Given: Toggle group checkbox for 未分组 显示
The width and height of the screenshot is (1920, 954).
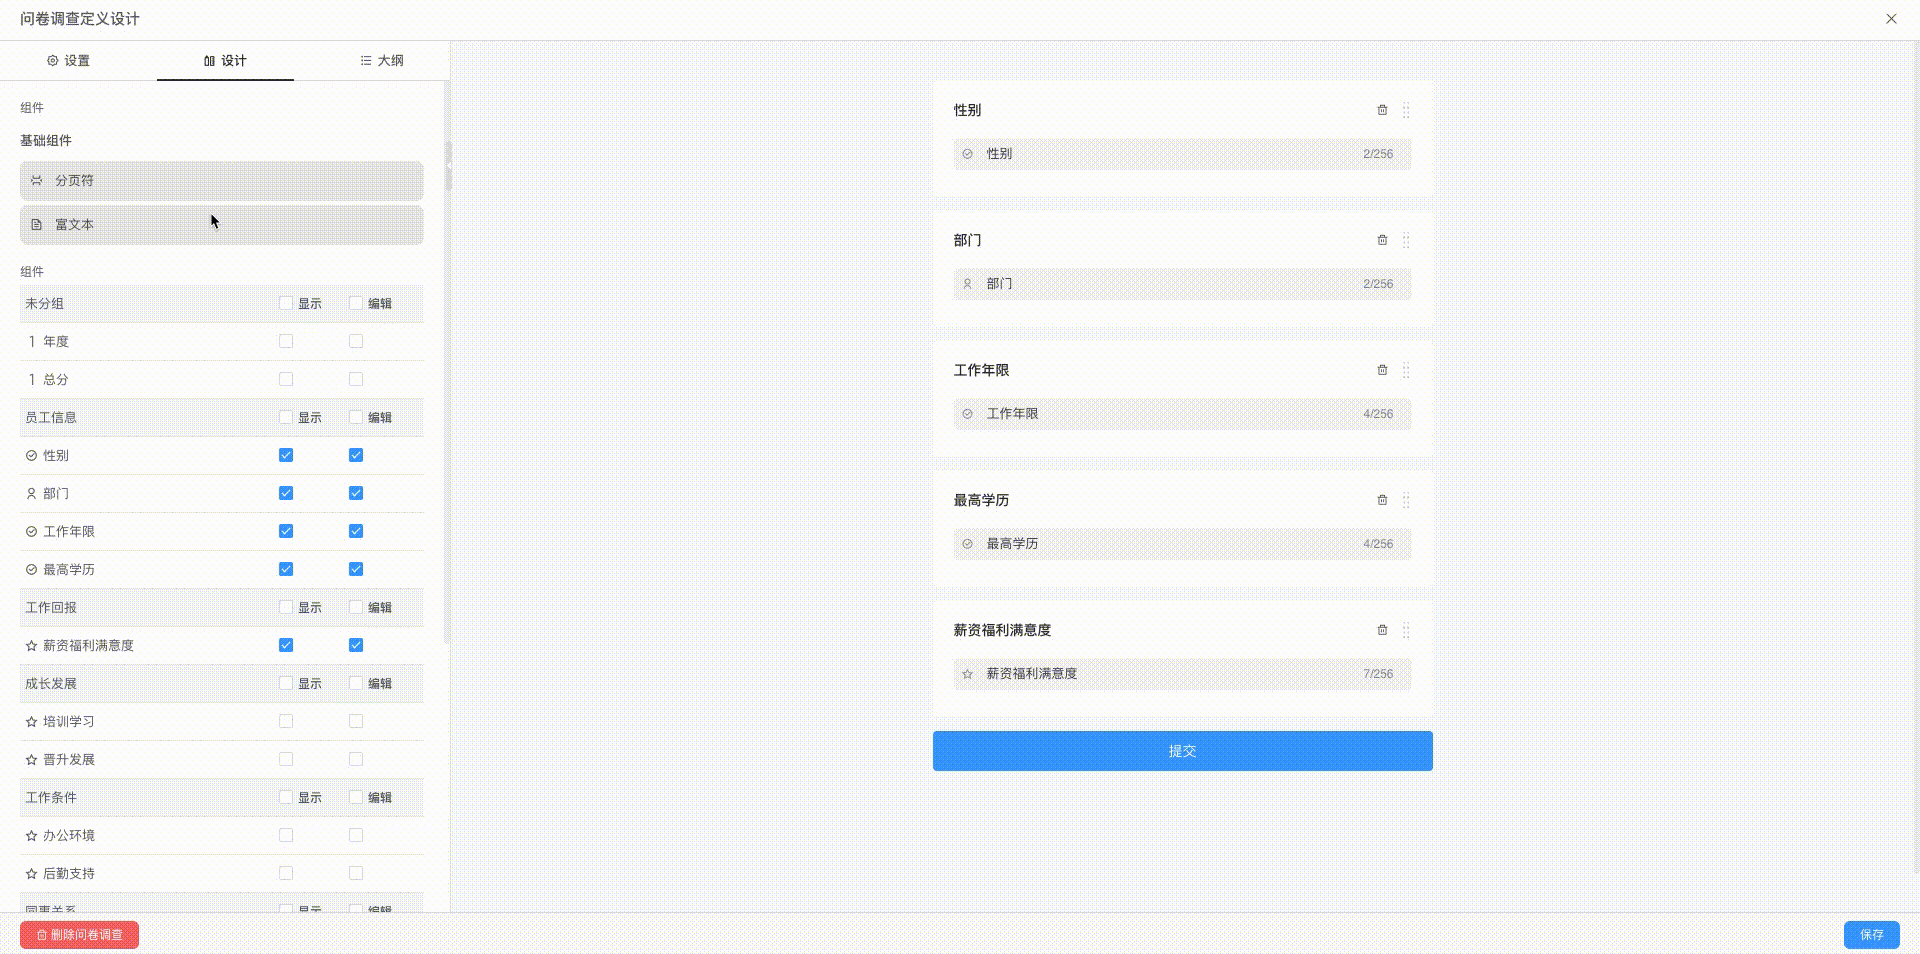Looking at the screenshot, I should tap(284, 303).
